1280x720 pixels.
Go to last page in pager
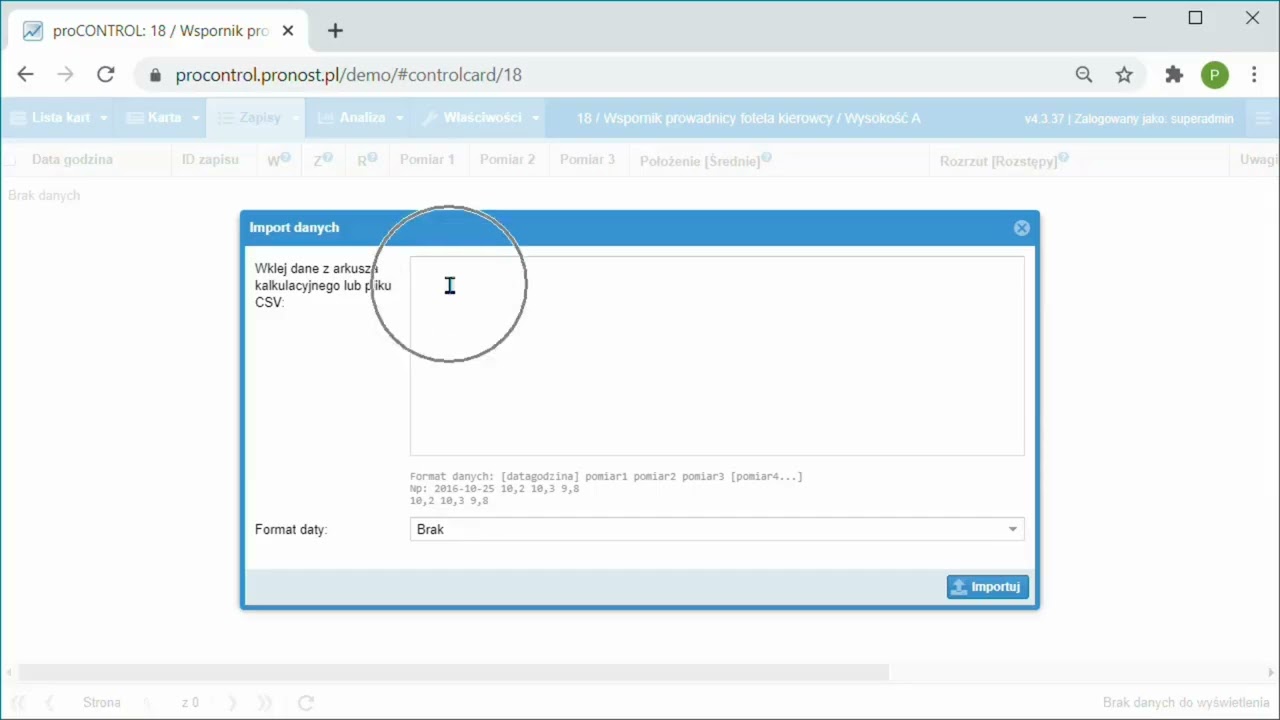[265, 703]
